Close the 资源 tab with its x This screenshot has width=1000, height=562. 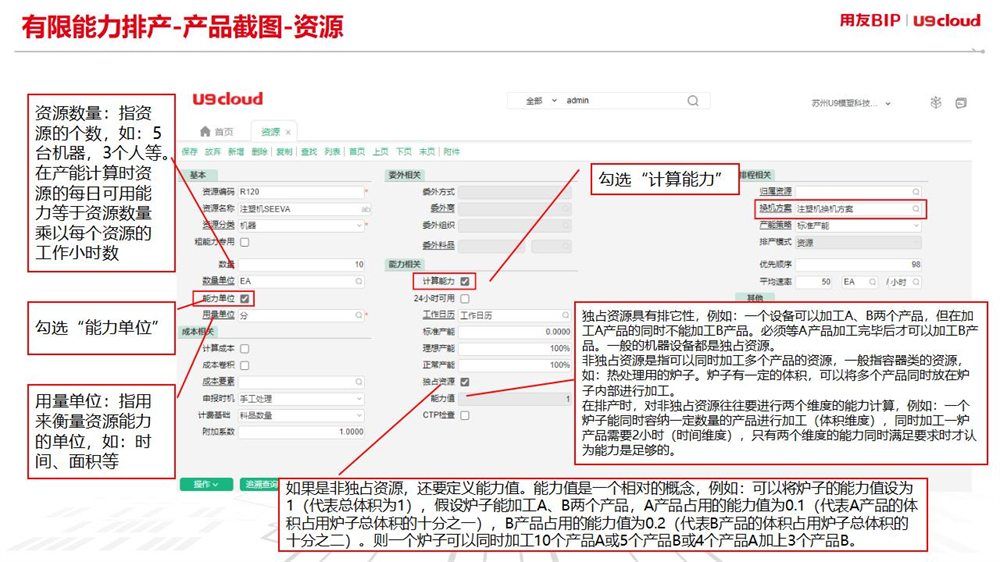[x=288, y=132]
